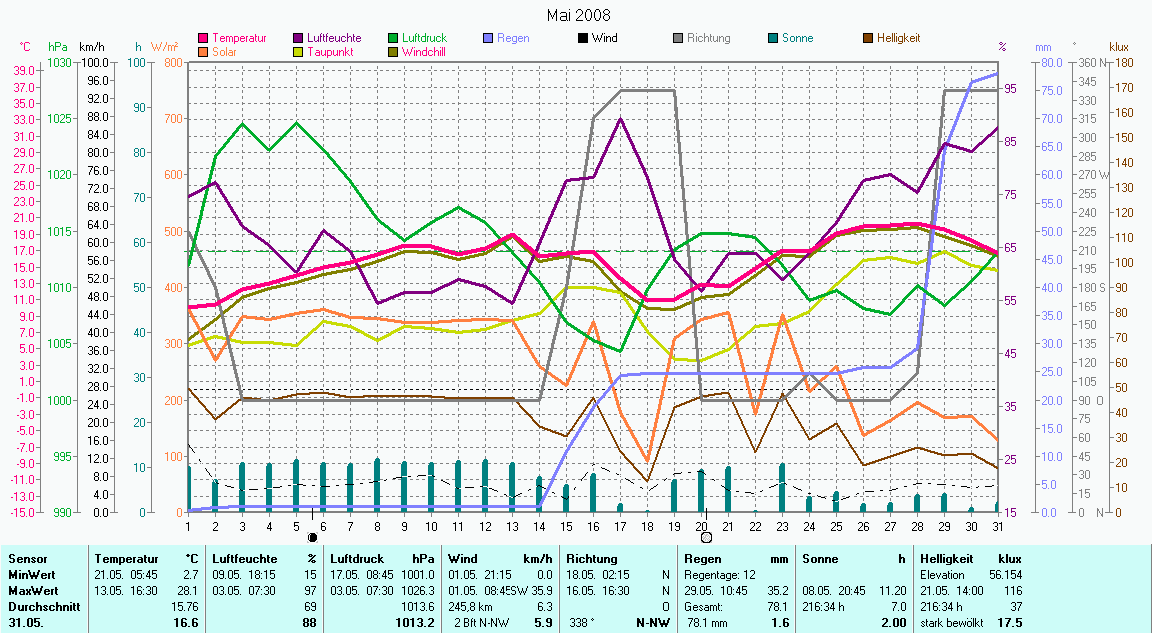This screenshot has width=1152, height=633.
Task: Click the teal Sonne legend swatch
Action: (773, 38)
